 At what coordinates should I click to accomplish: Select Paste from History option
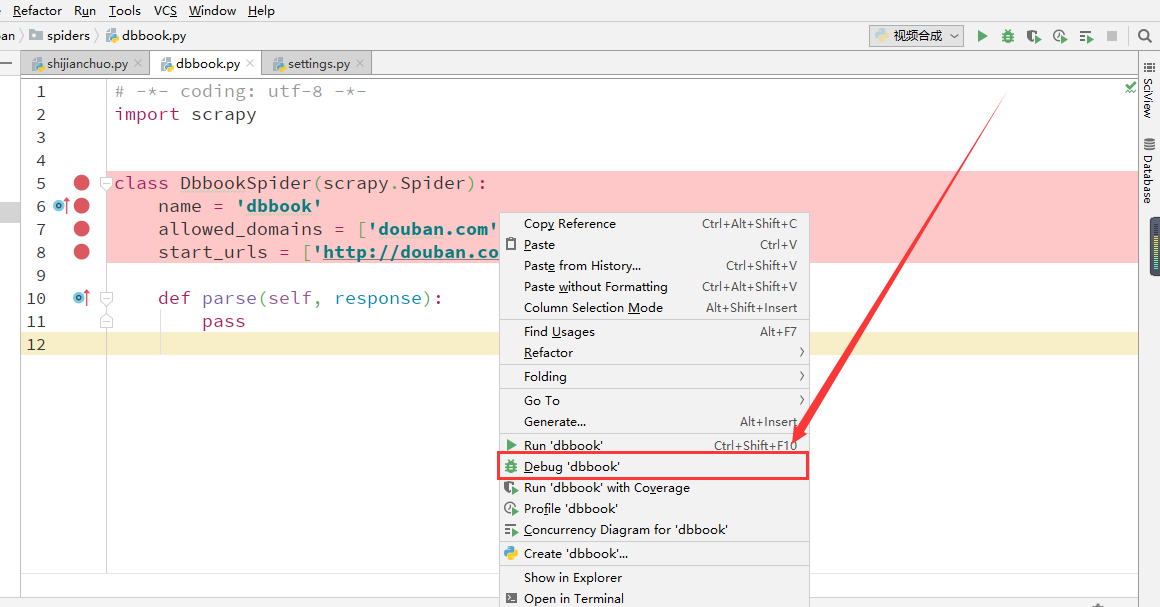coord(654,266)
